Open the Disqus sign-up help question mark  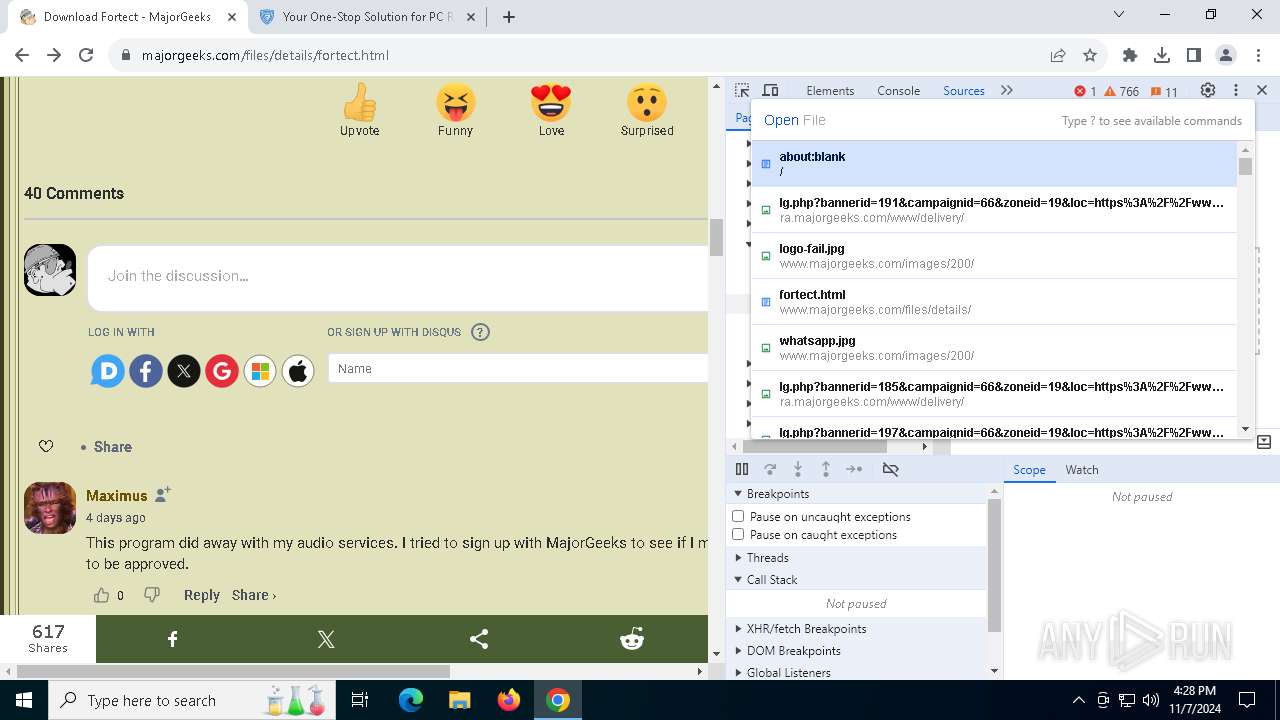point(480,332)
